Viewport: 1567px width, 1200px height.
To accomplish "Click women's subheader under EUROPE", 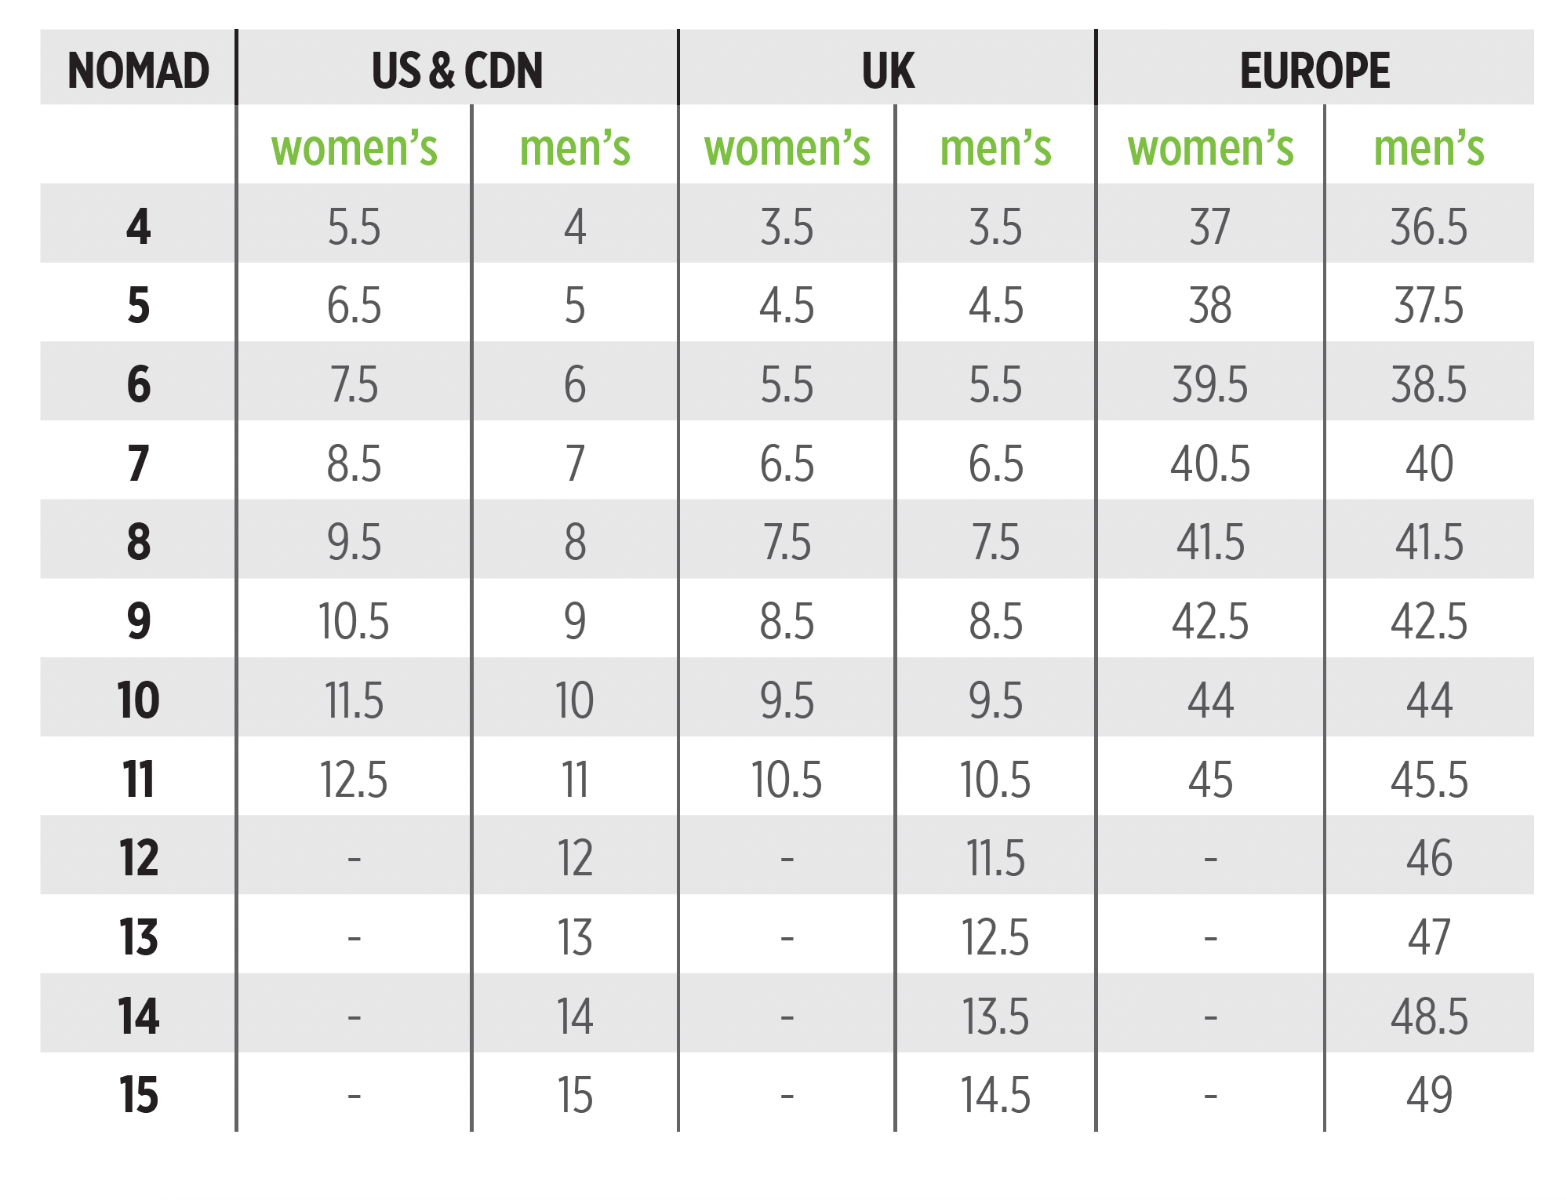I will point(1210,148).
